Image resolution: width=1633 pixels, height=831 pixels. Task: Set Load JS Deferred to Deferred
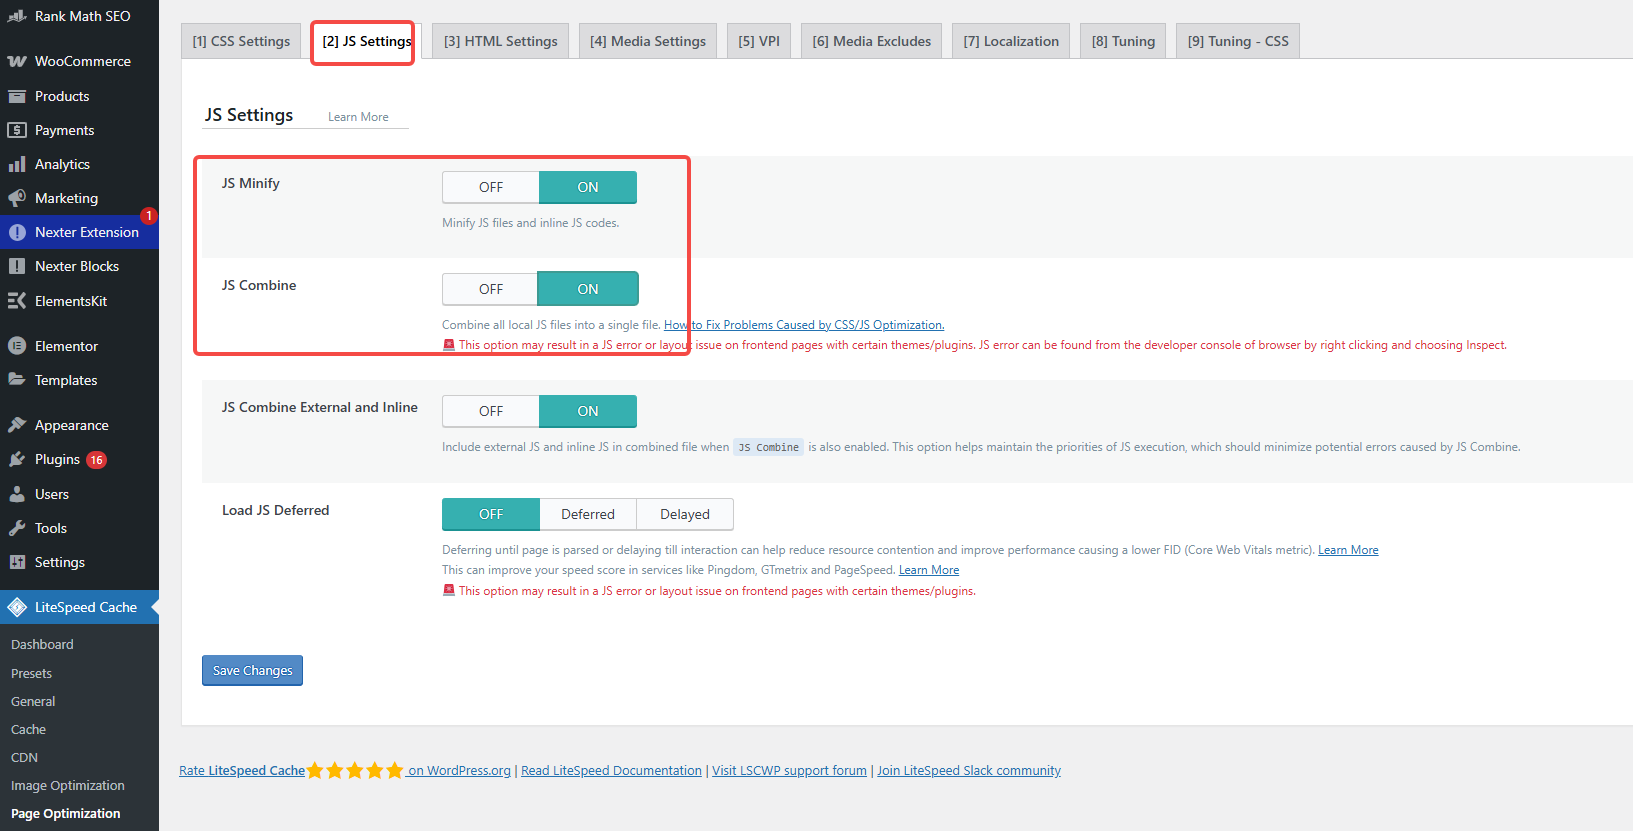point(588,514)
